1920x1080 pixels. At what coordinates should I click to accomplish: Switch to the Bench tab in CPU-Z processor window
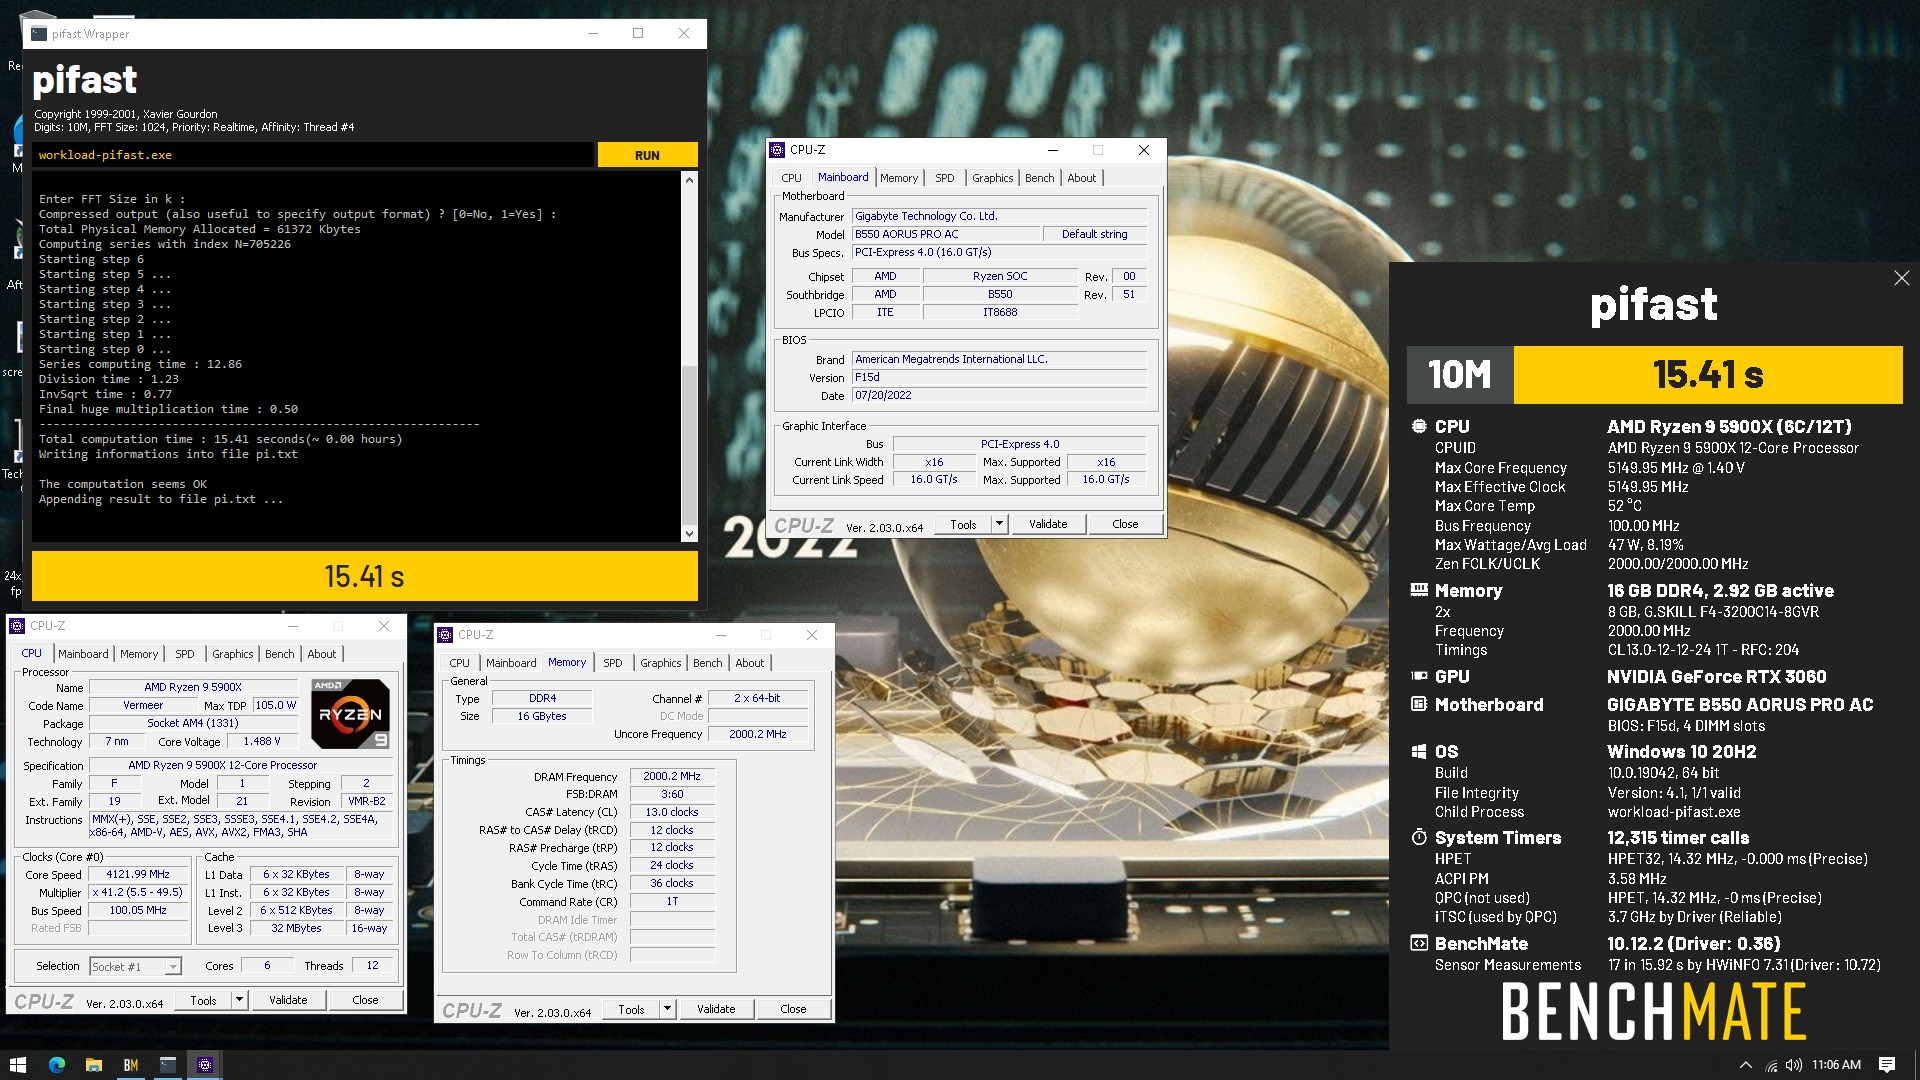pos(280,654)
